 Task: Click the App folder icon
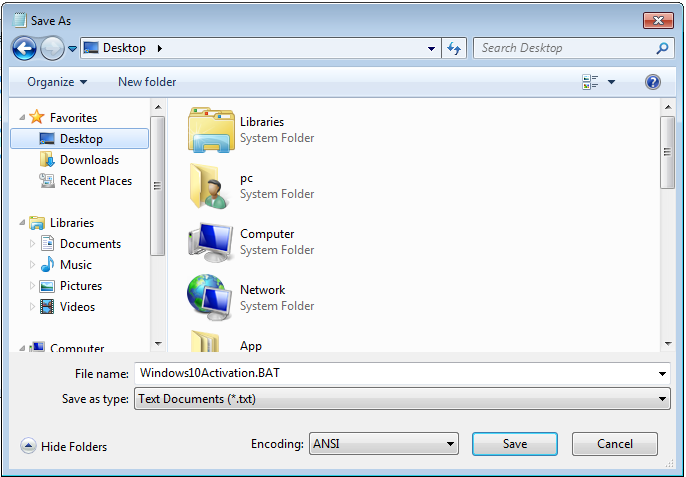[206, 341]
